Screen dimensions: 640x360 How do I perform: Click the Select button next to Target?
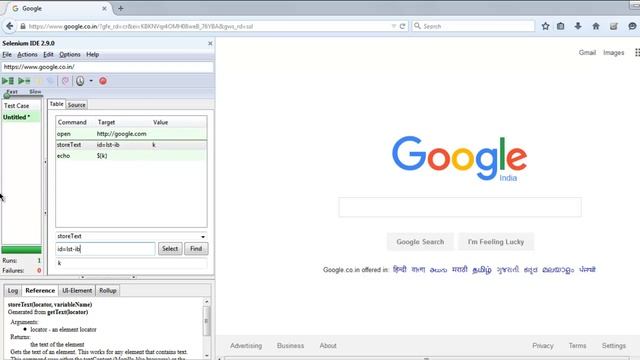pos(170,249)
